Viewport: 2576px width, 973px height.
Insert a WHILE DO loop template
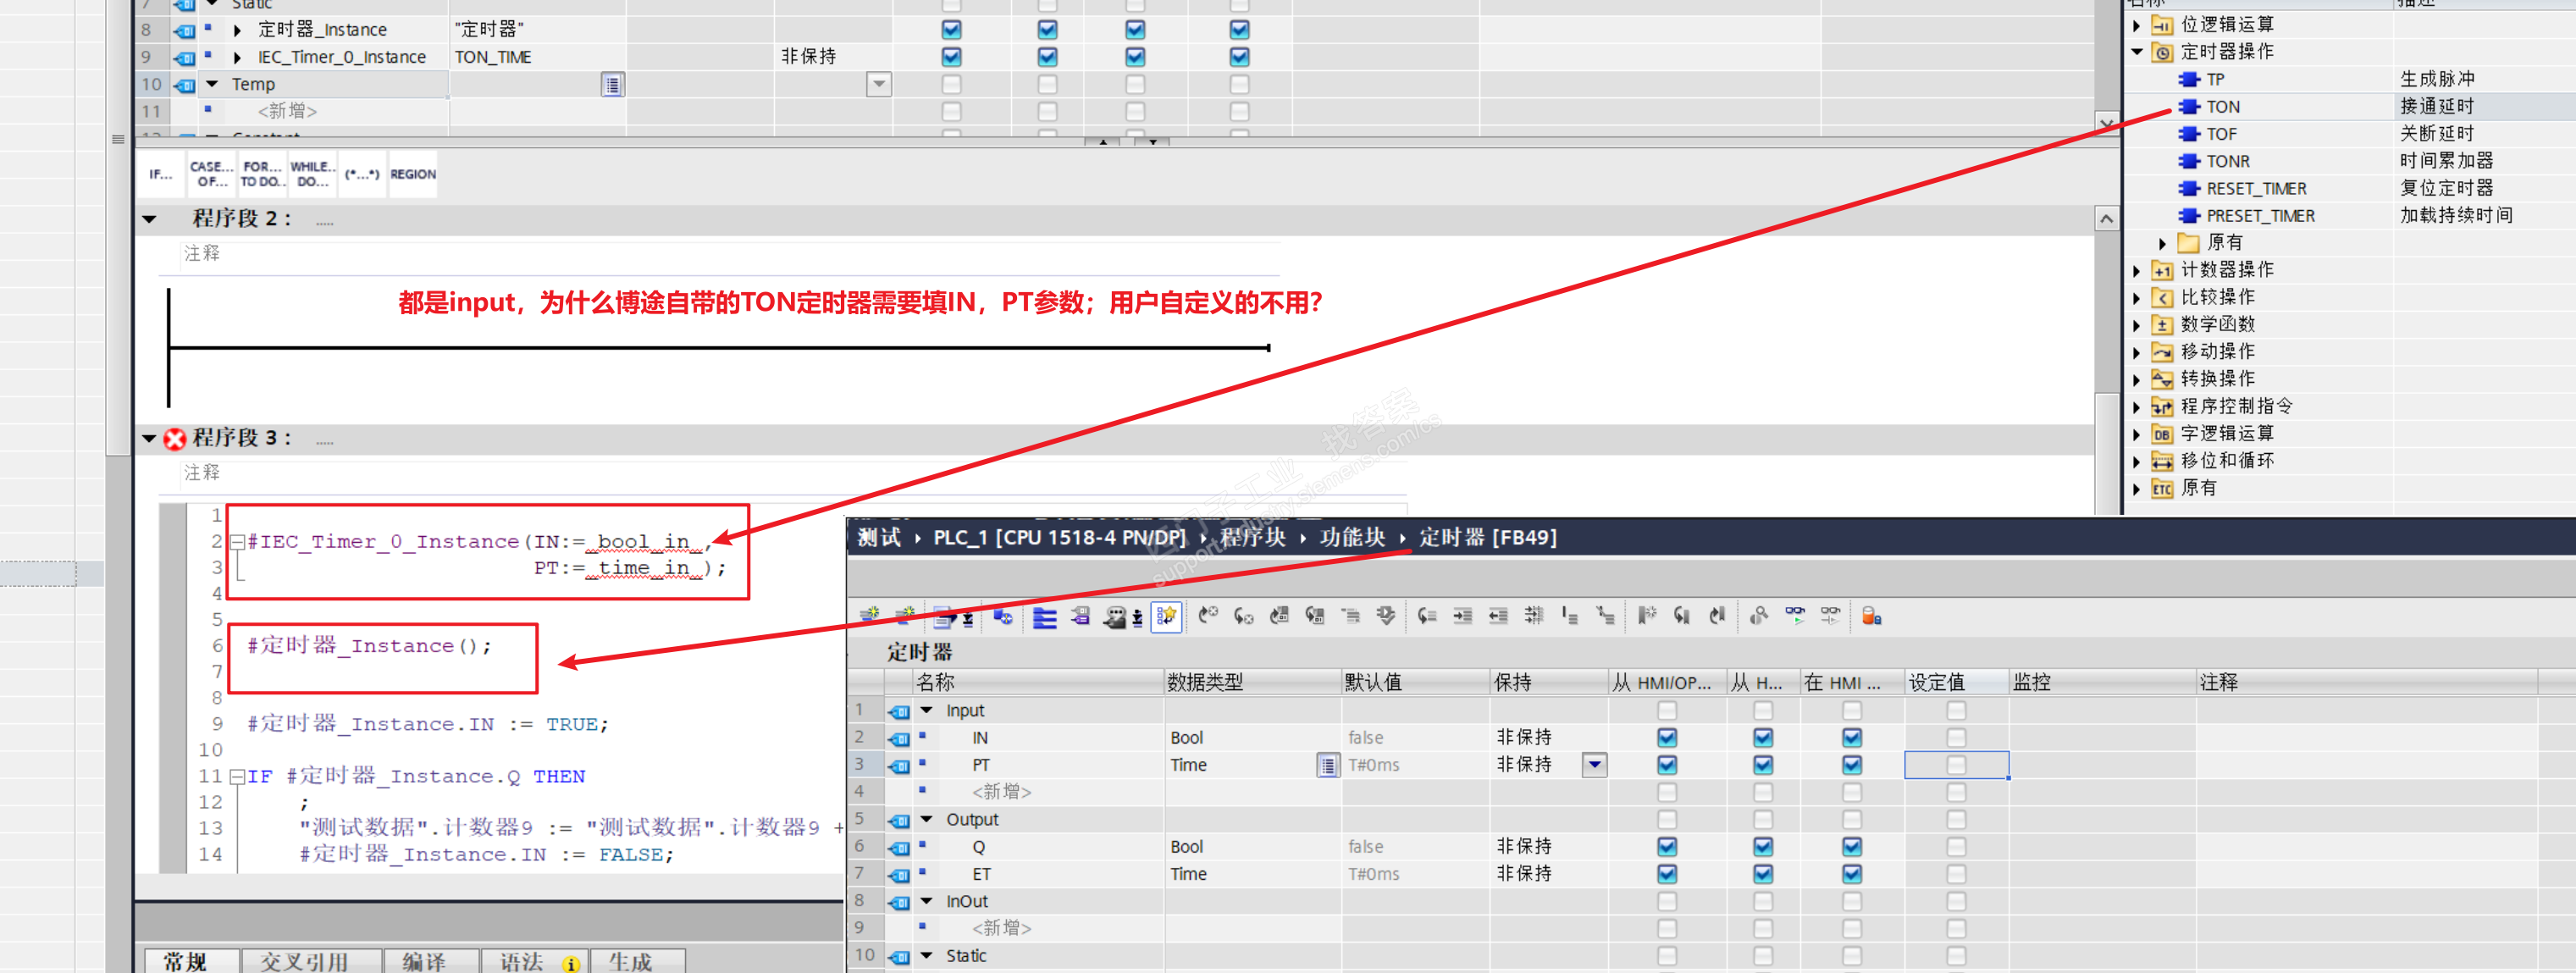pyautogui.click(x=313, y=174)
